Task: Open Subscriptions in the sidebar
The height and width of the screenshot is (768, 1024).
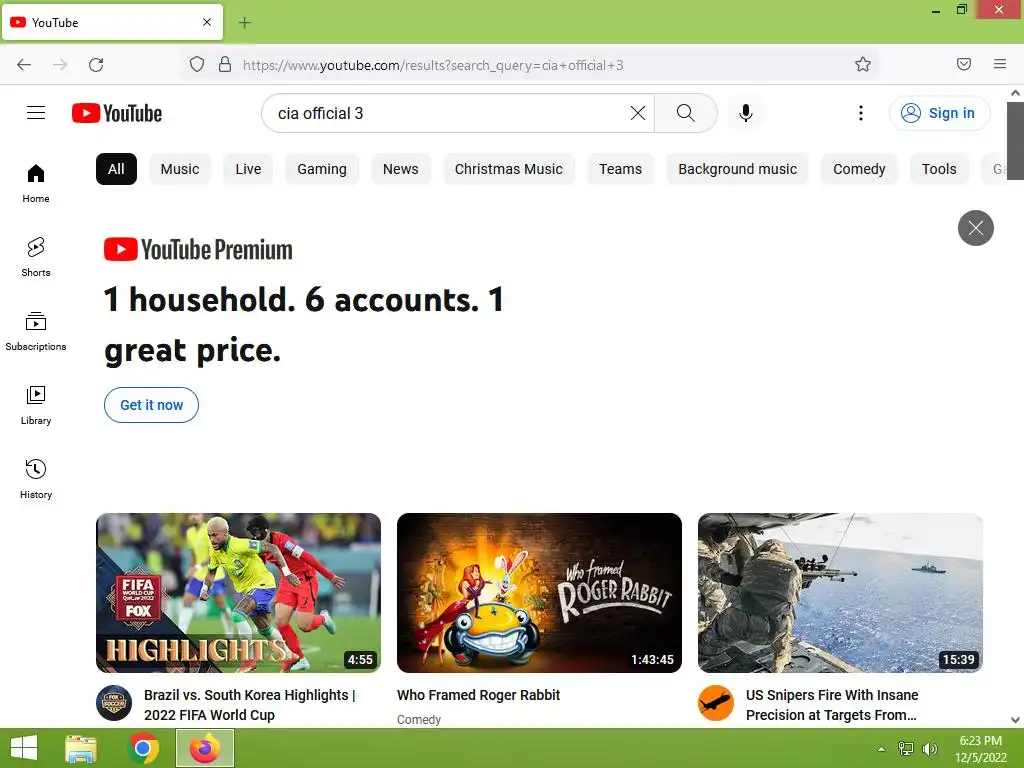Action: point(36,331)
